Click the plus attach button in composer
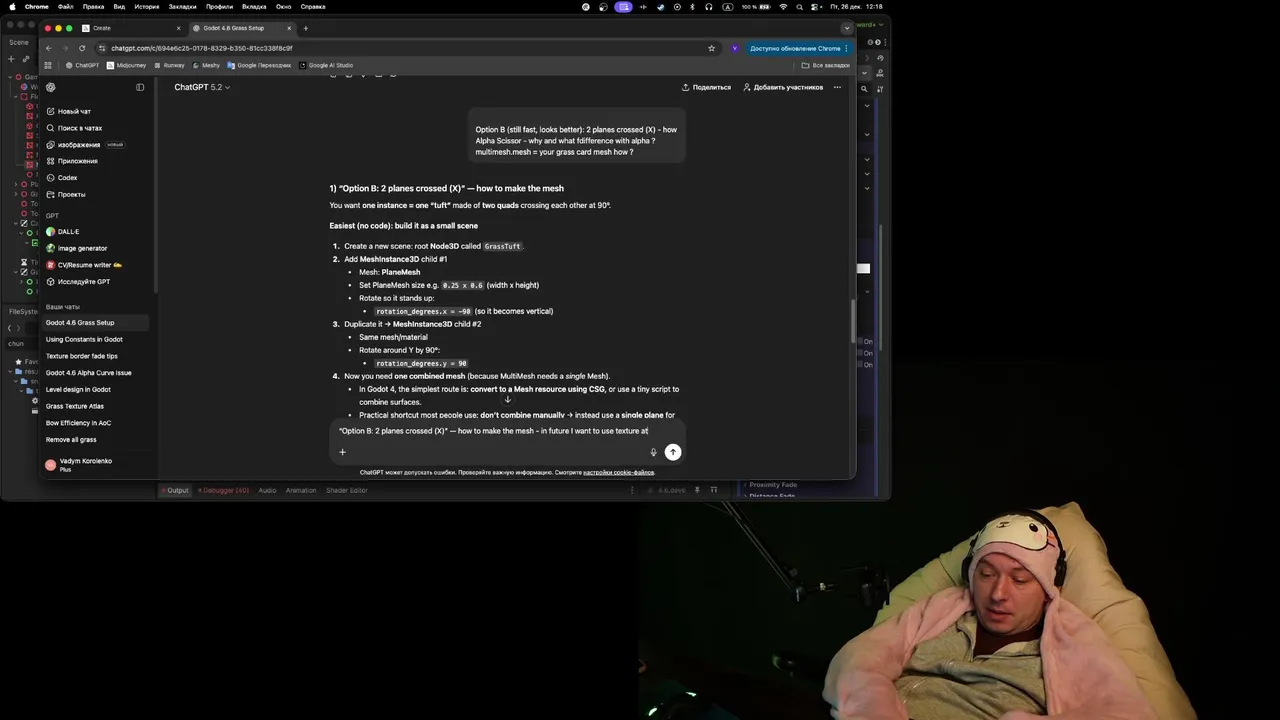This screenshot has height=720, width=1280. click(342, 452)
